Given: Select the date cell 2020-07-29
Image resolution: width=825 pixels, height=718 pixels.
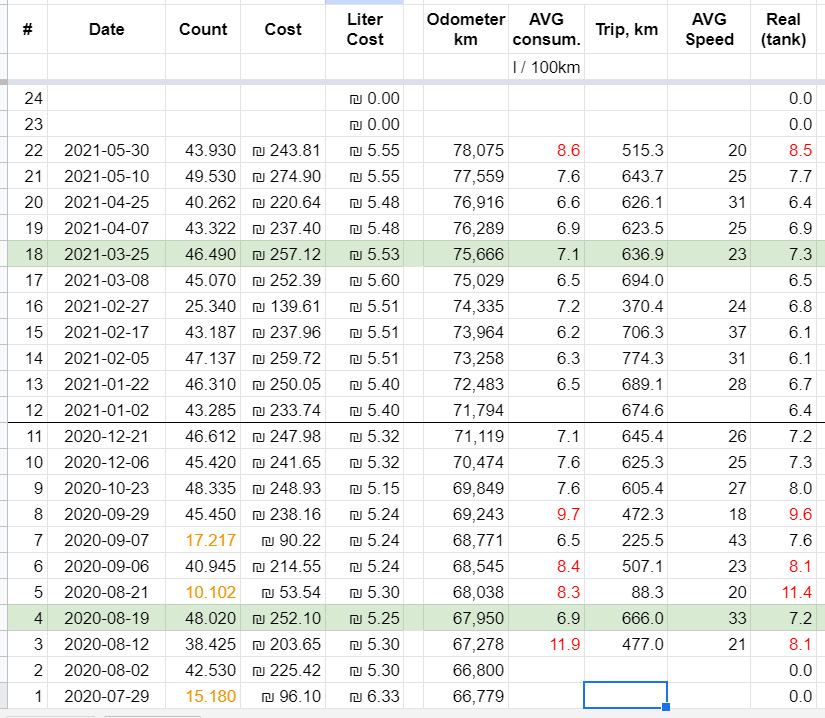Looking at the screenshot, I should pos(106,696).
